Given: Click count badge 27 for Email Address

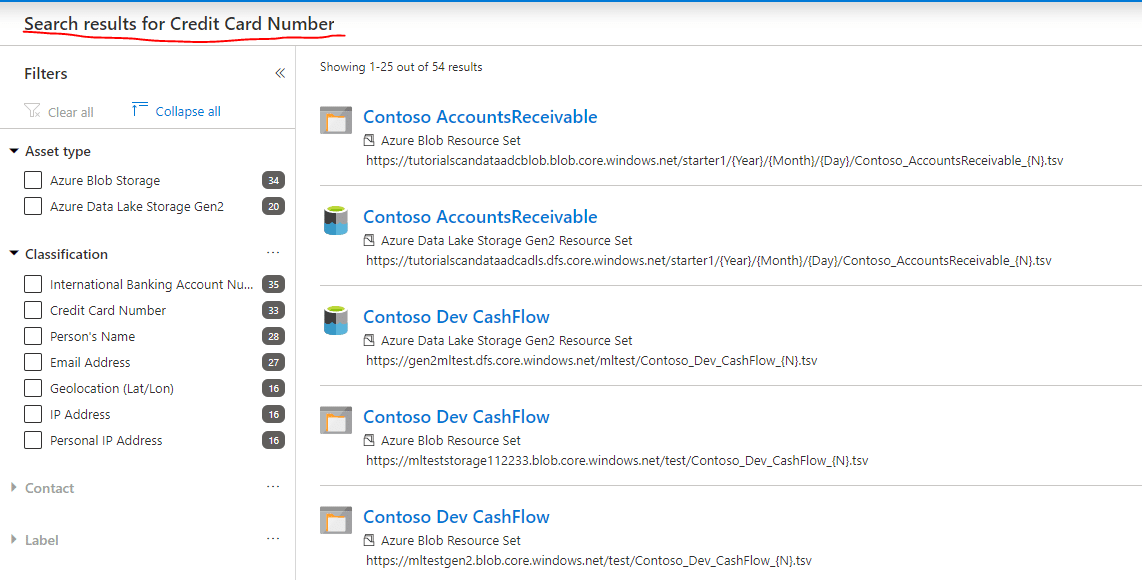Looking at the screenshot, I should coord(273,362).
